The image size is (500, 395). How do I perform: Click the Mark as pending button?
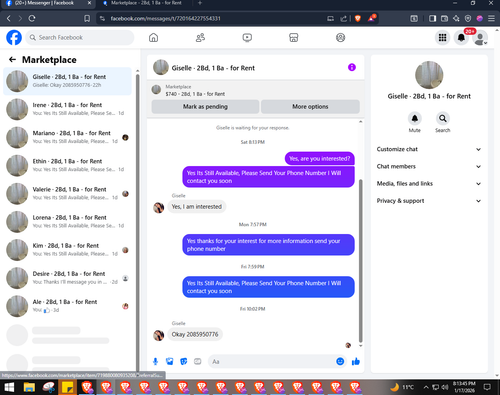(205, 107)
